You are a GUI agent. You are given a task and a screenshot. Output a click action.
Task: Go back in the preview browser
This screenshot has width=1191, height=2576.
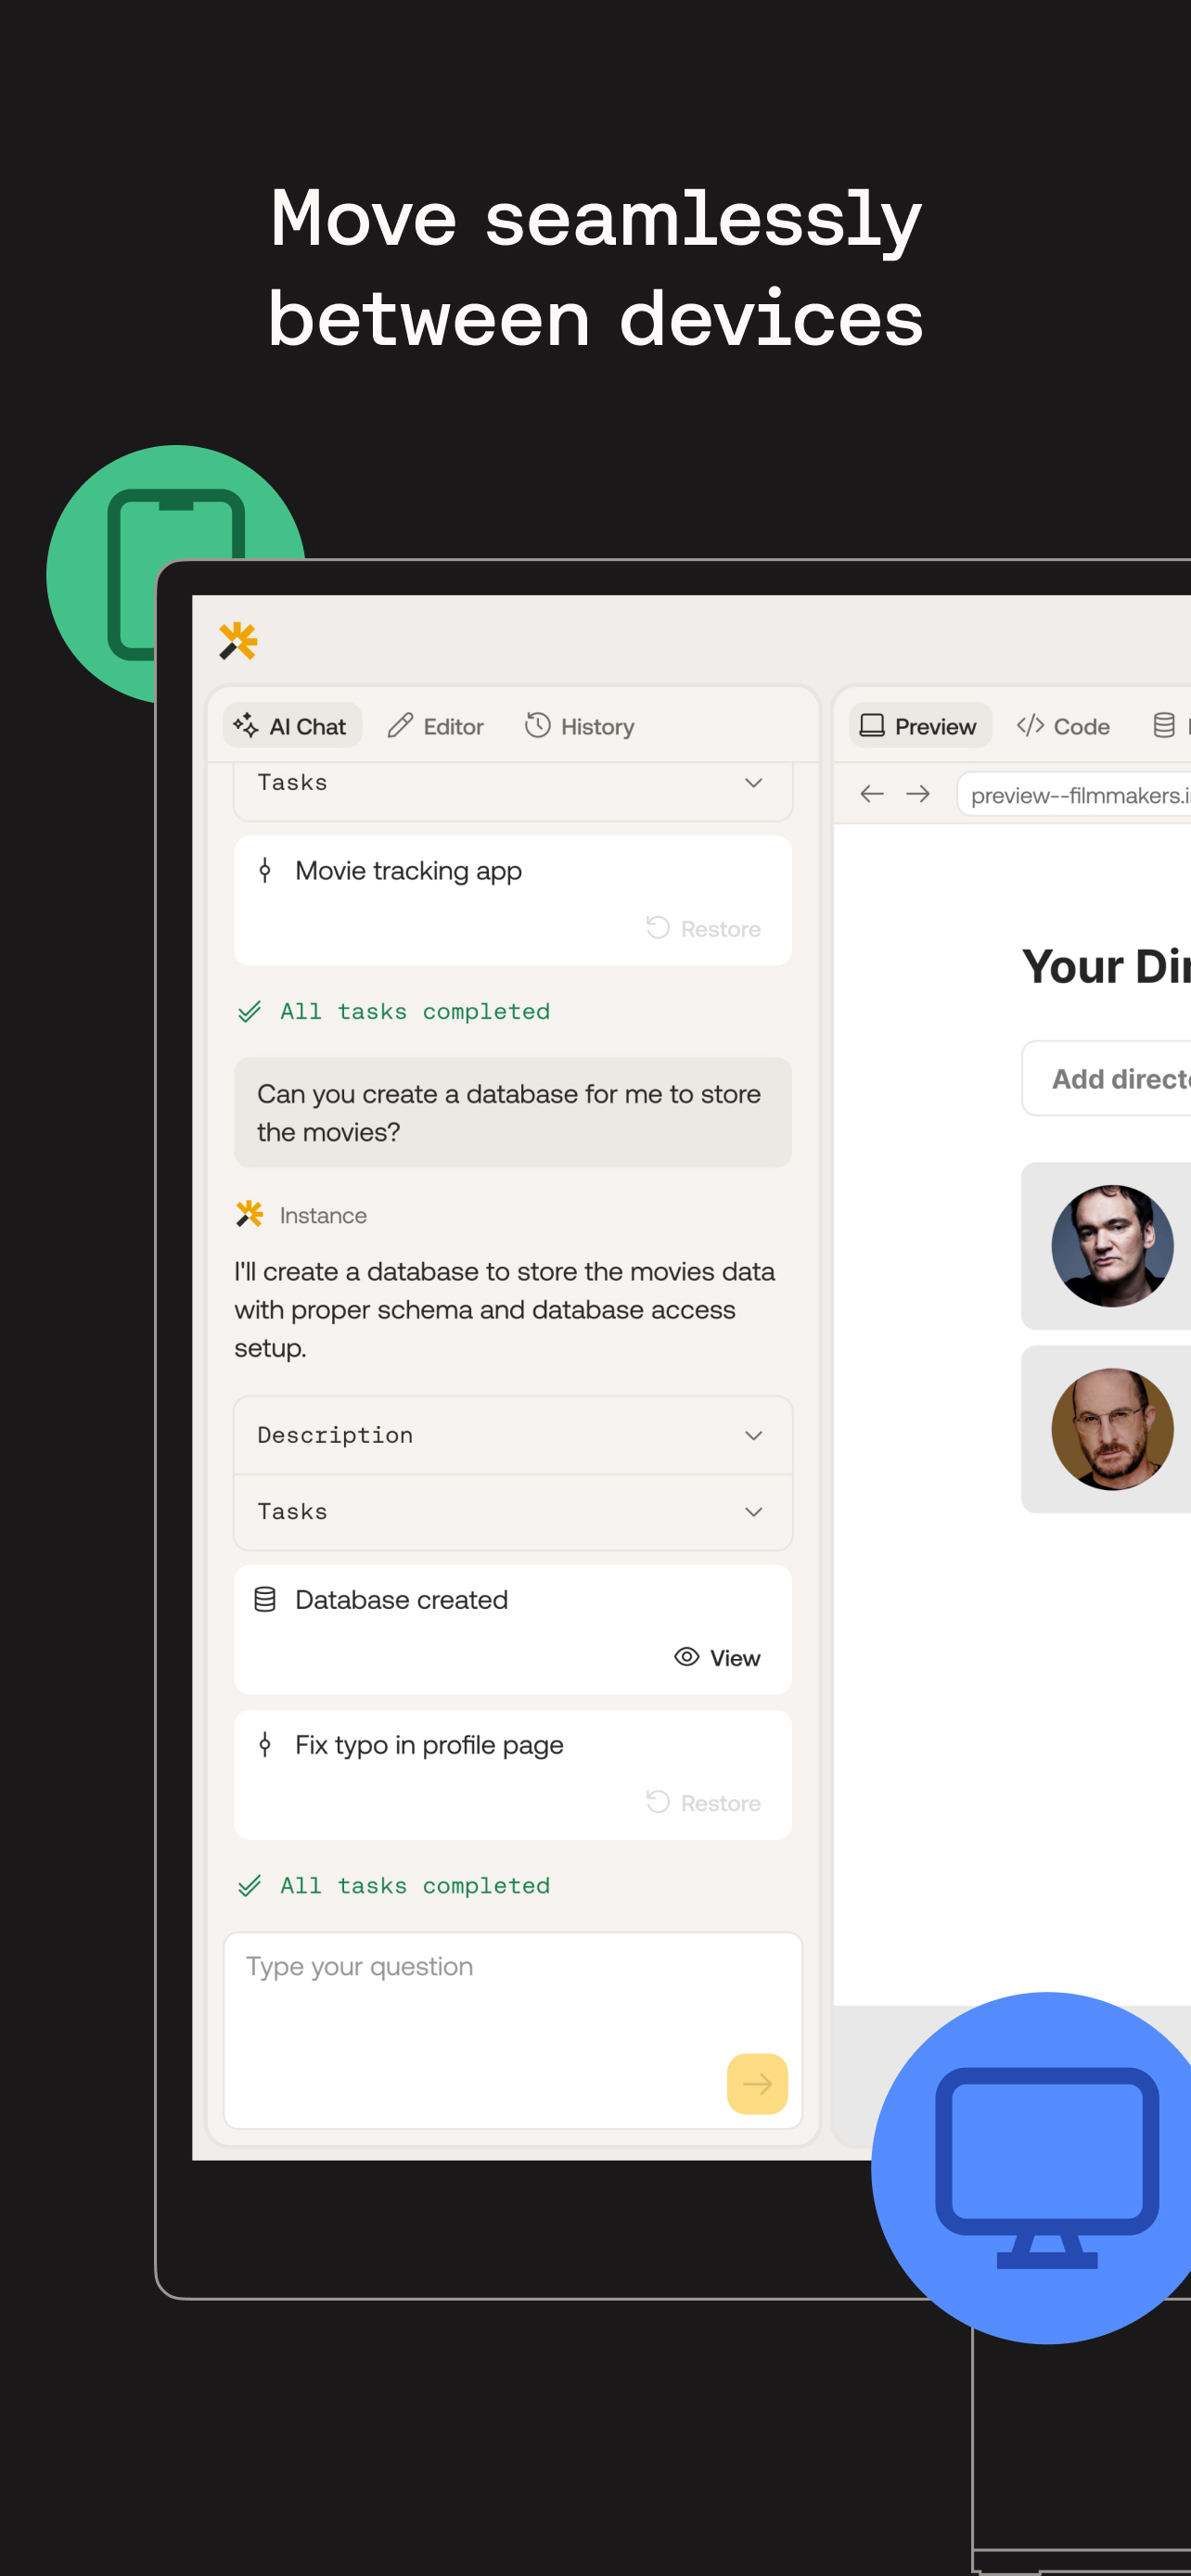pyautogui.click(x=872, y=794)
